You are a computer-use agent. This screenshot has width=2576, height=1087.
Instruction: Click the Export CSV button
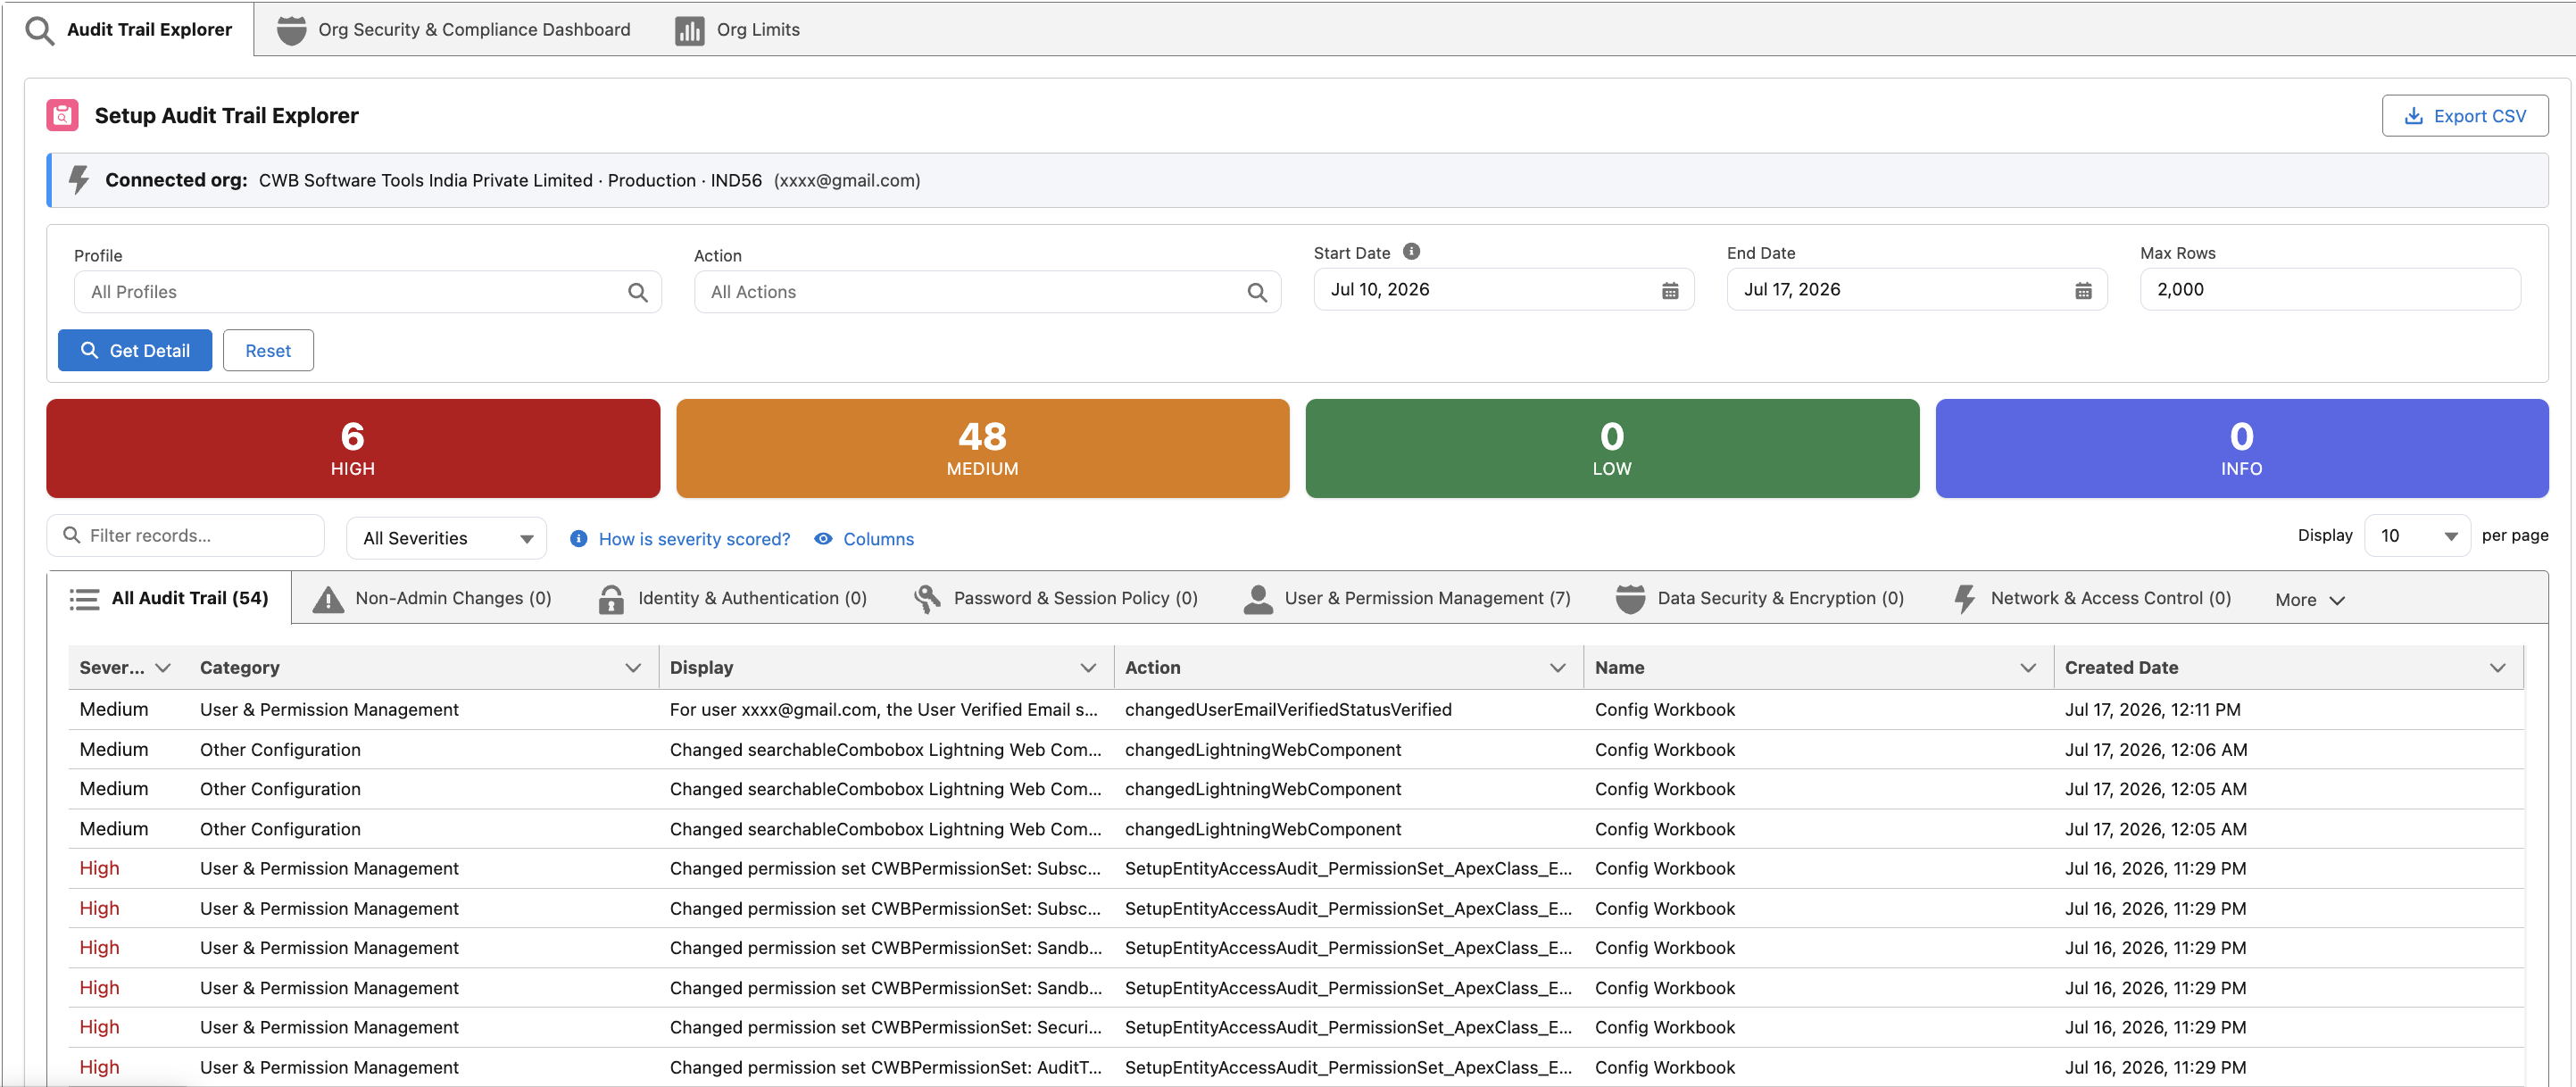2465,116
